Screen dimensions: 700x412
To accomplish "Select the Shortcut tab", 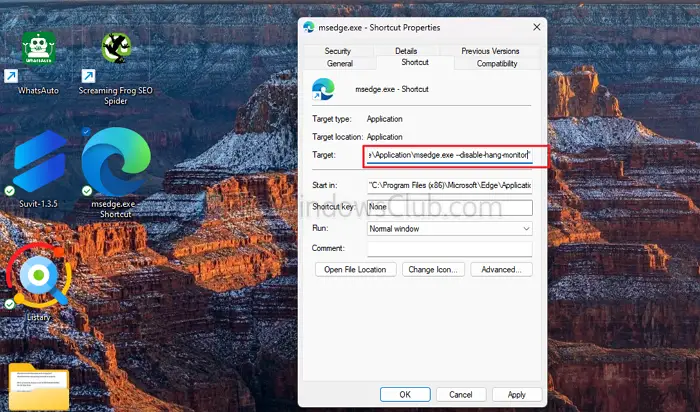I will point(415,62).
